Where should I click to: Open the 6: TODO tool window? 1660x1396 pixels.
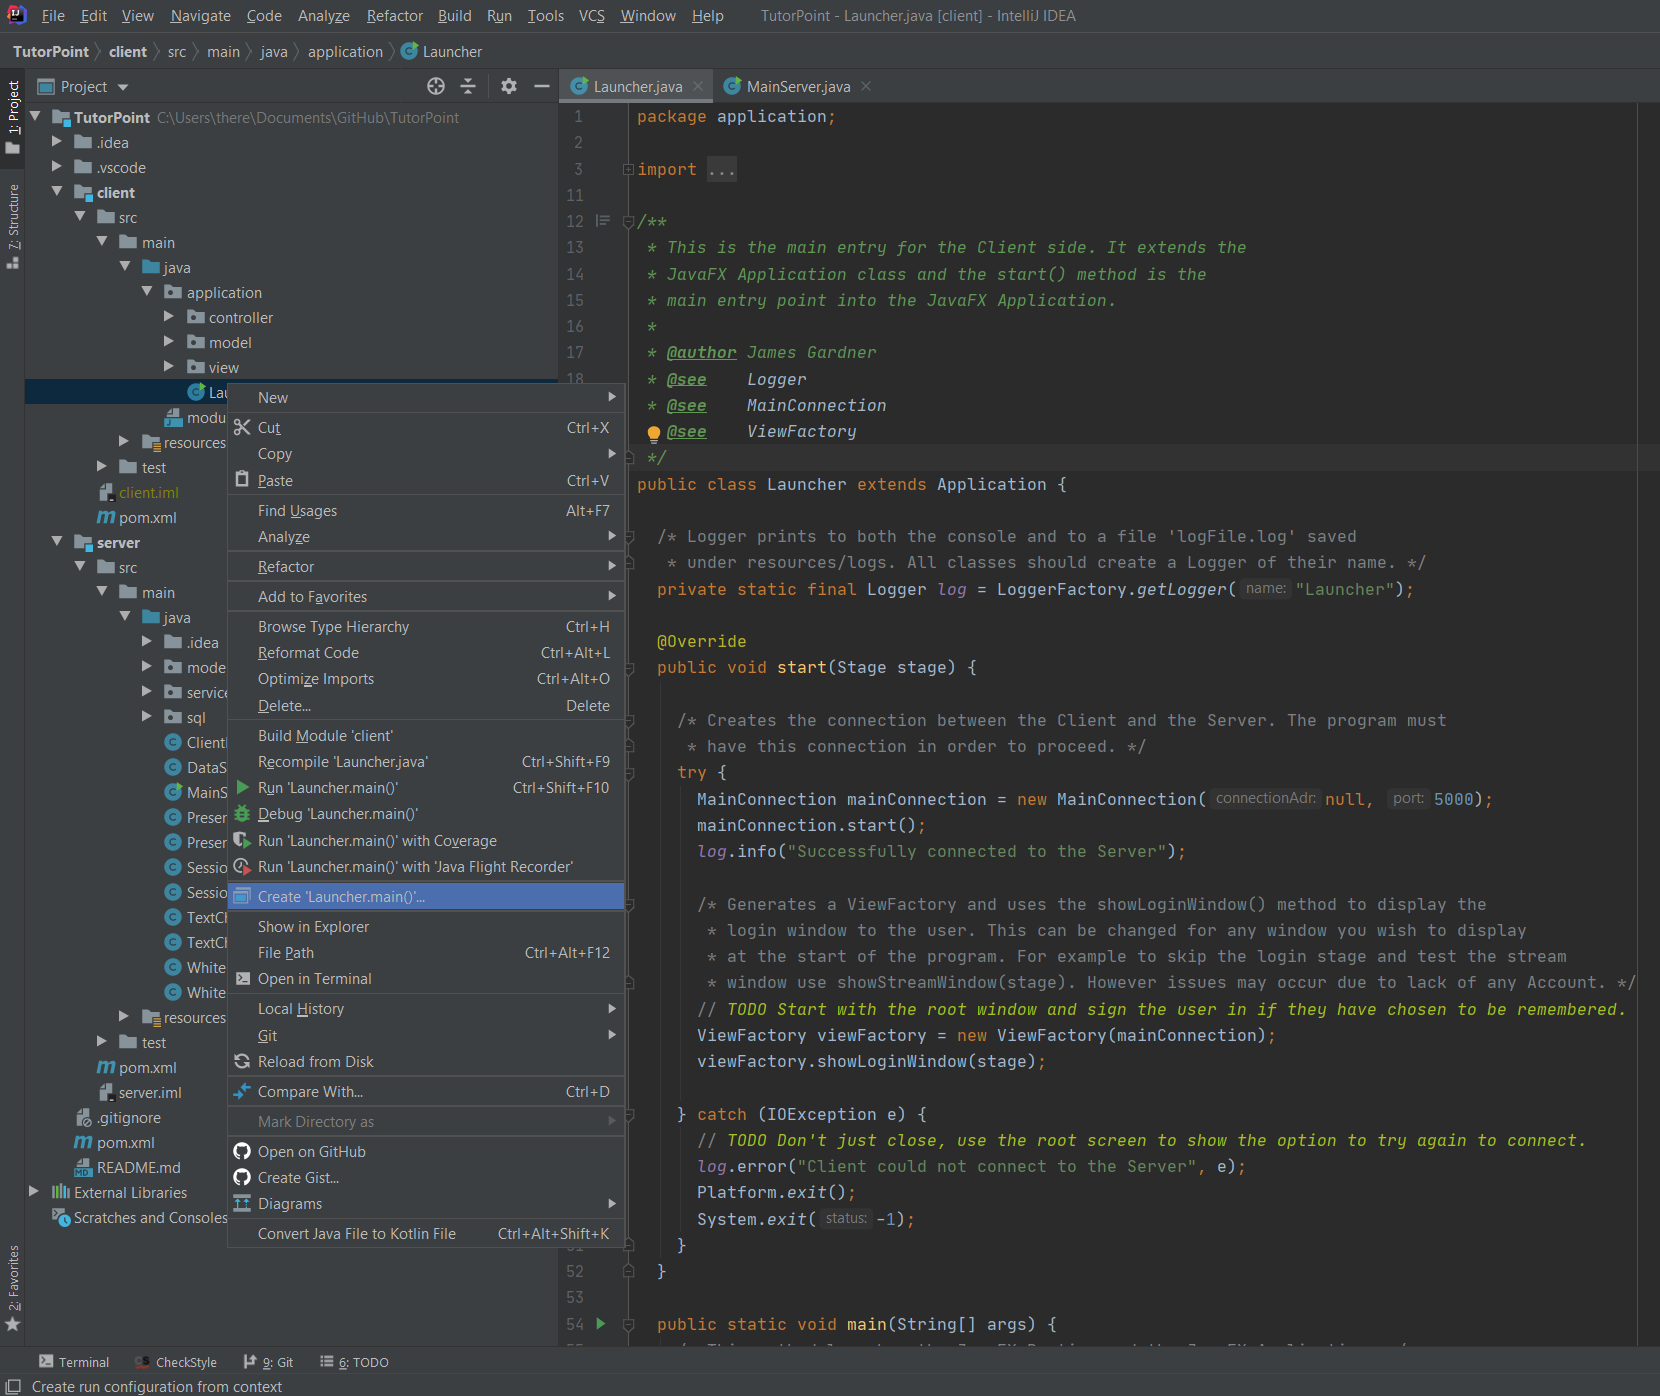(354, 1362)
